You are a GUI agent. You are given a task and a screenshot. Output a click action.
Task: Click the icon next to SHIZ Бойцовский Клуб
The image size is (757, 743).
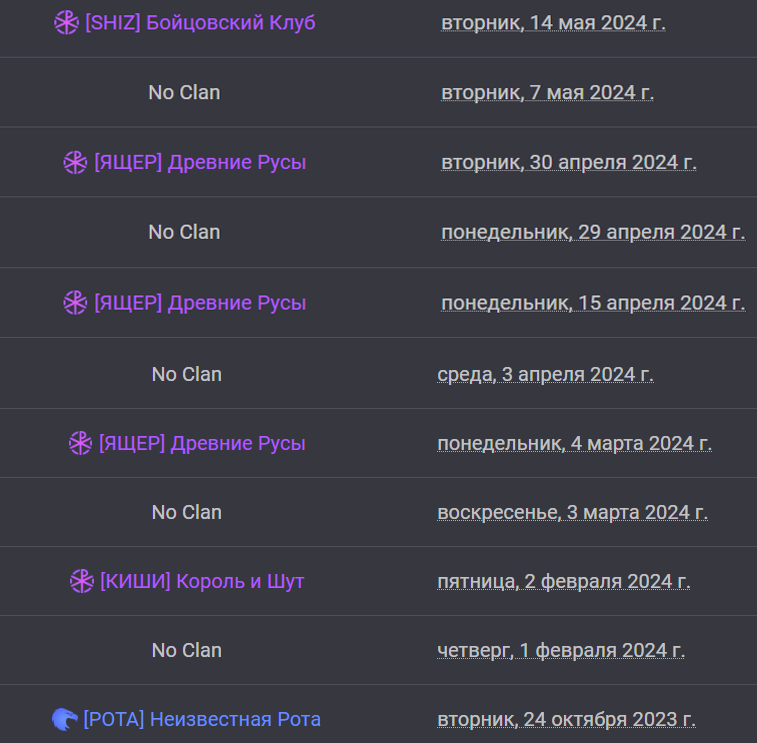coord(66,22)
